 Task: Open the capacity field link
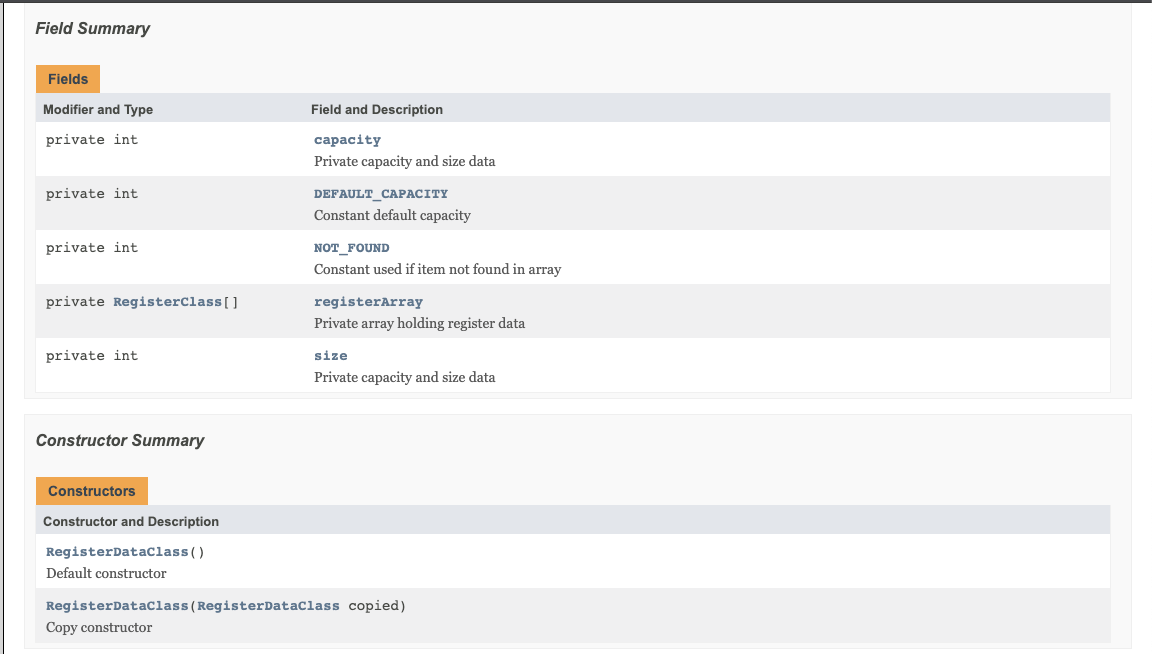[x=347, y=140]
